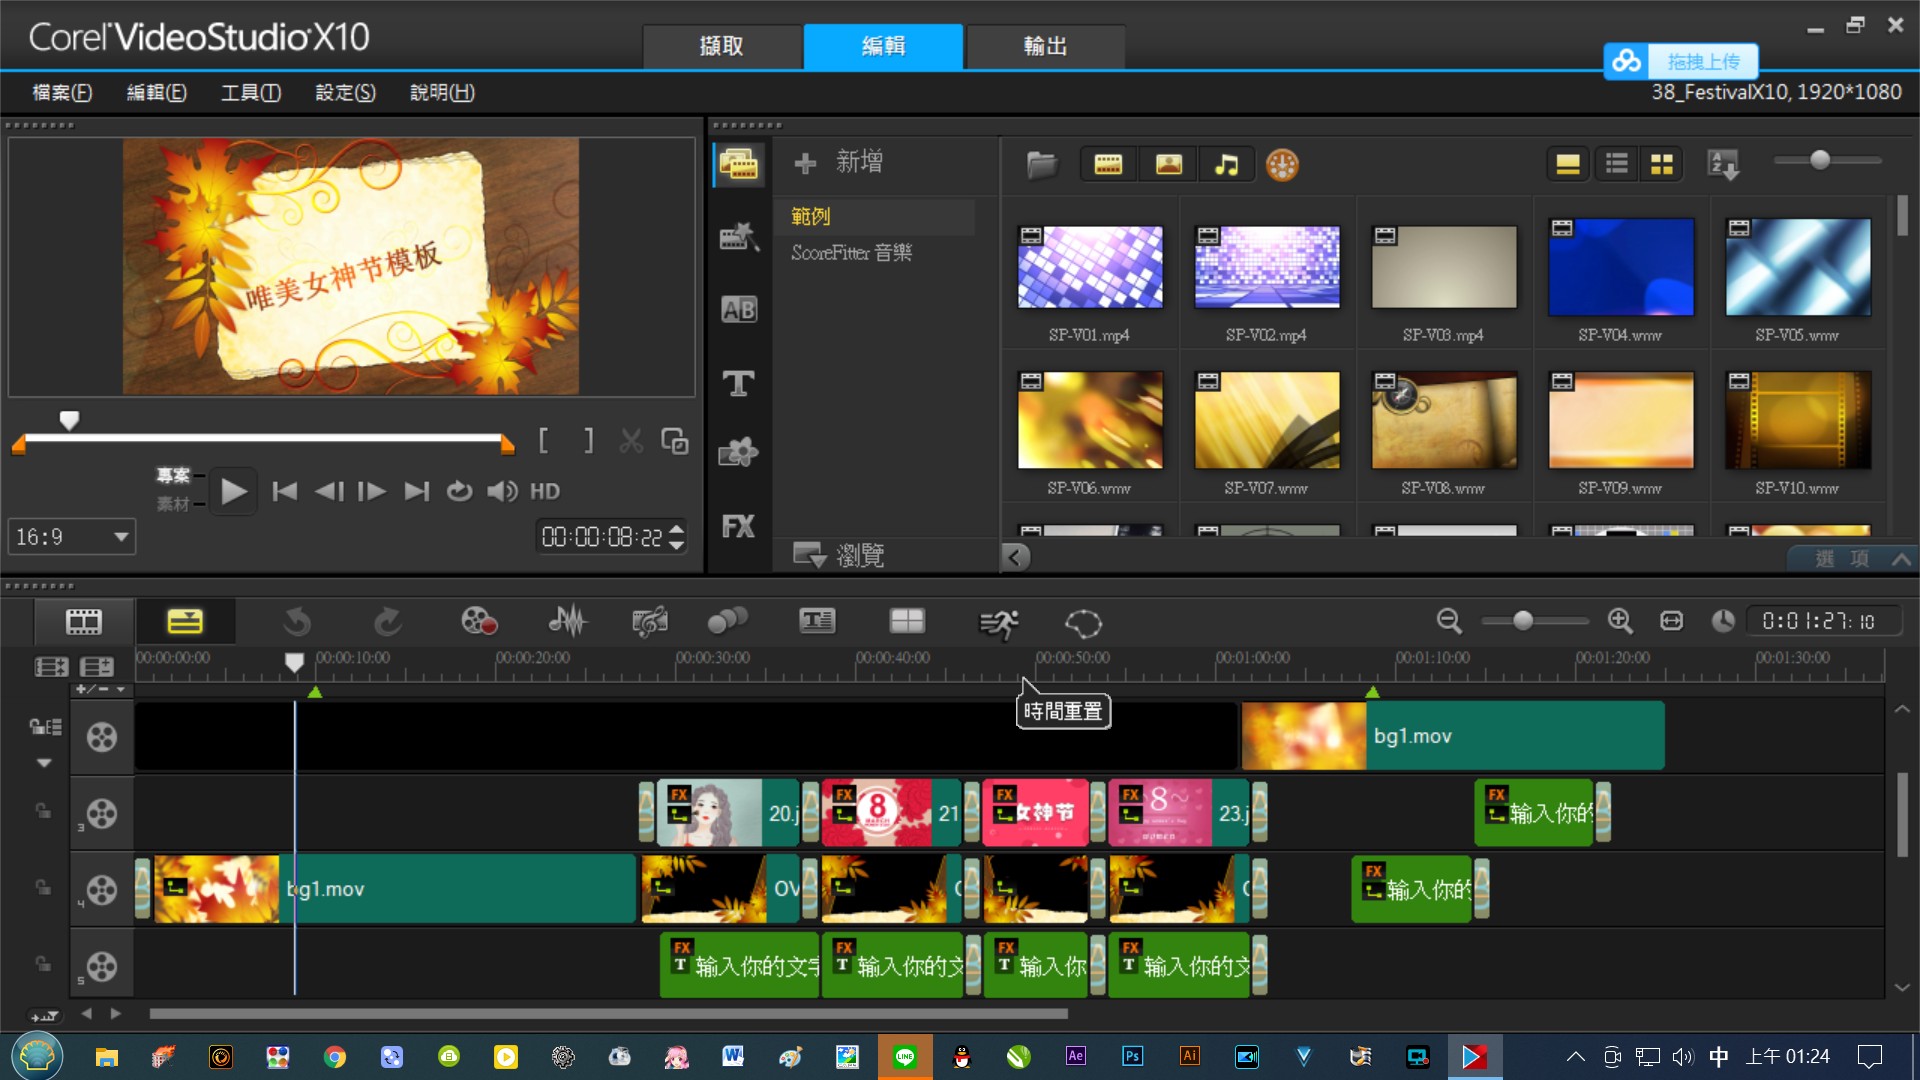
Task: Open the Transition library AB icon
Action: pos(738,310)
